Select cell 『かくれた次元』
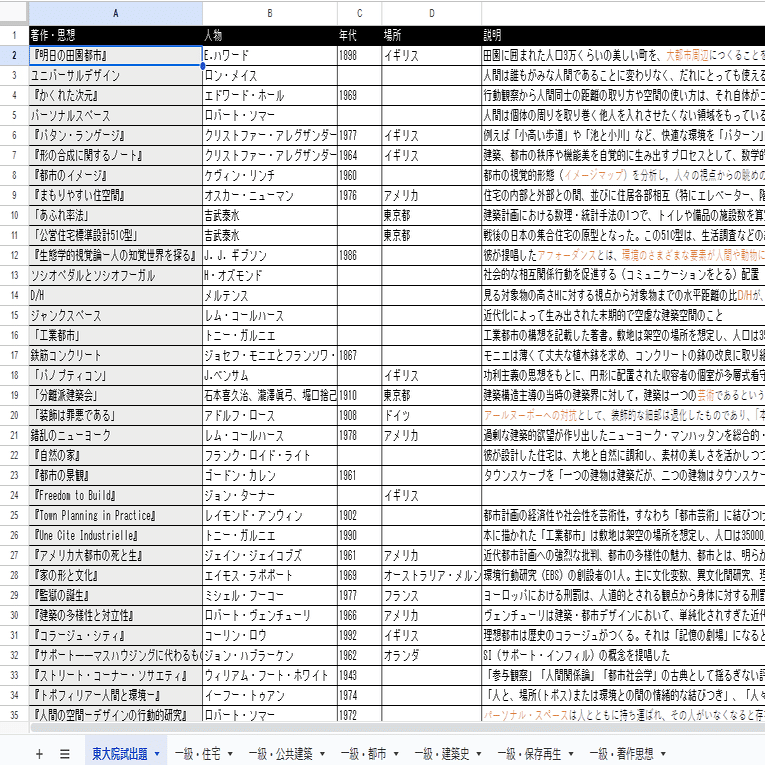Screen dimensions: 765x765 coord(116,96)
